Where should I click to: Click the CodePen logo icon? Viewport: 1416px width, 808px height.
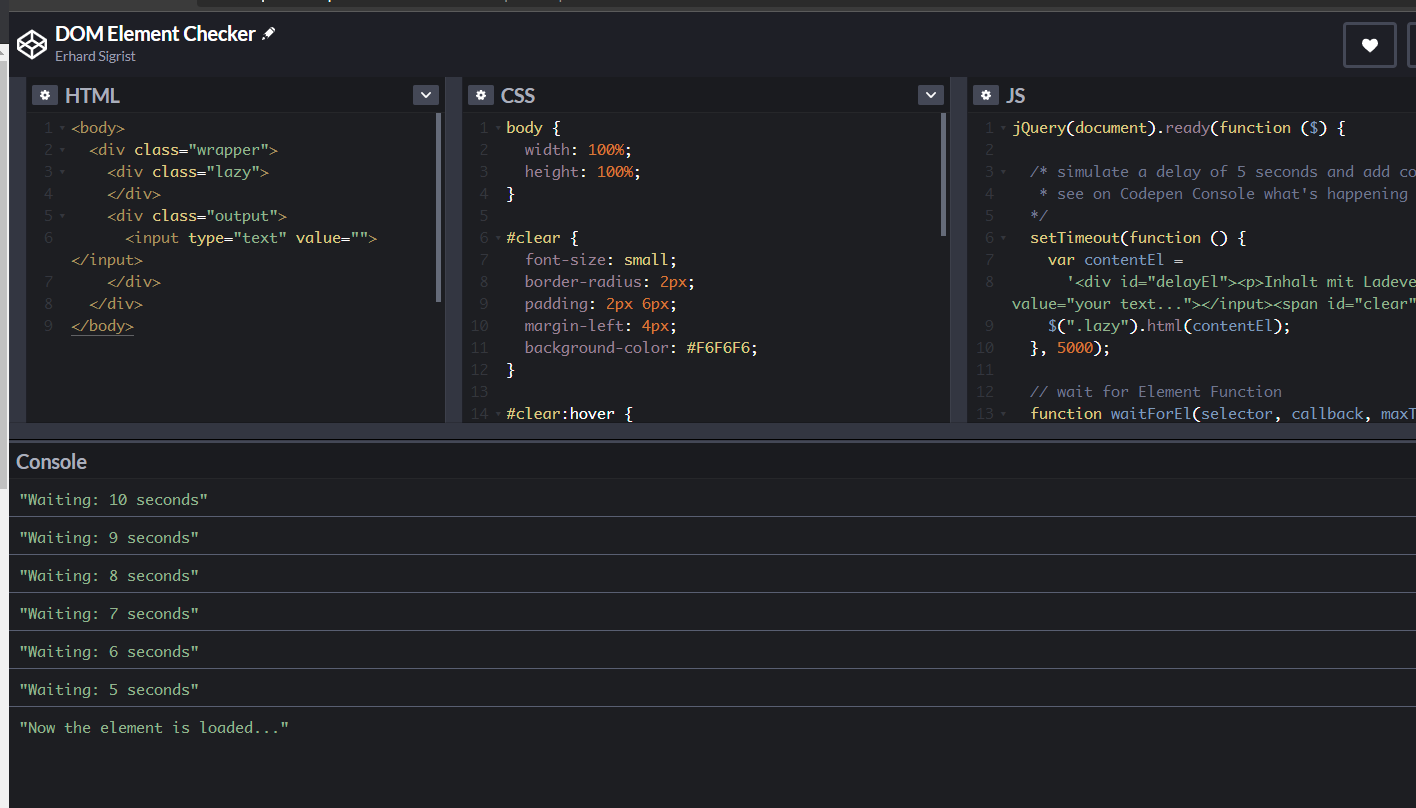[32, 44]
